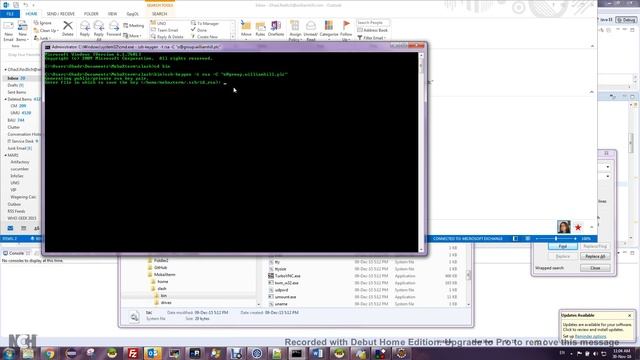Switch to the SEND / RECEIVE tab
The image size is (640, 360).
tap(60, 14)
